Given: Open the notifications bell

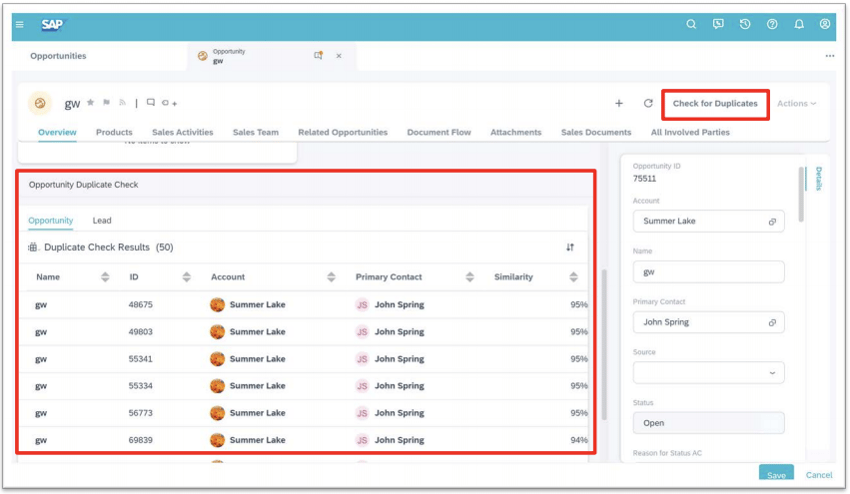Looking at the screenshot, I should pyautogui.click(x=799, y=24).
